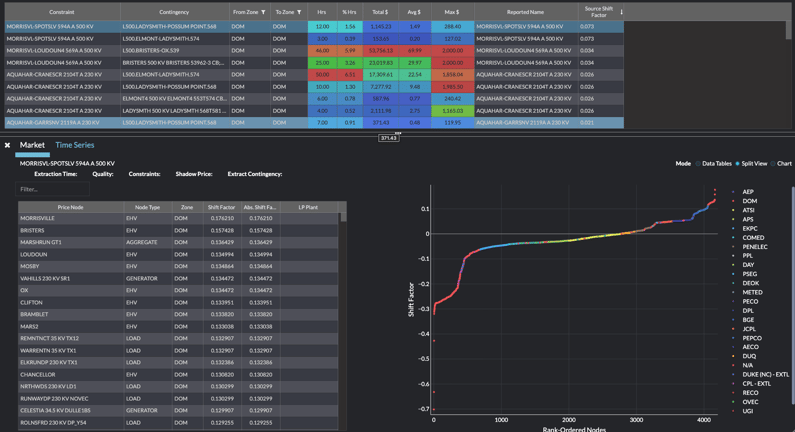Click the 50.00 Hrs cell

[x=322, y=75]
